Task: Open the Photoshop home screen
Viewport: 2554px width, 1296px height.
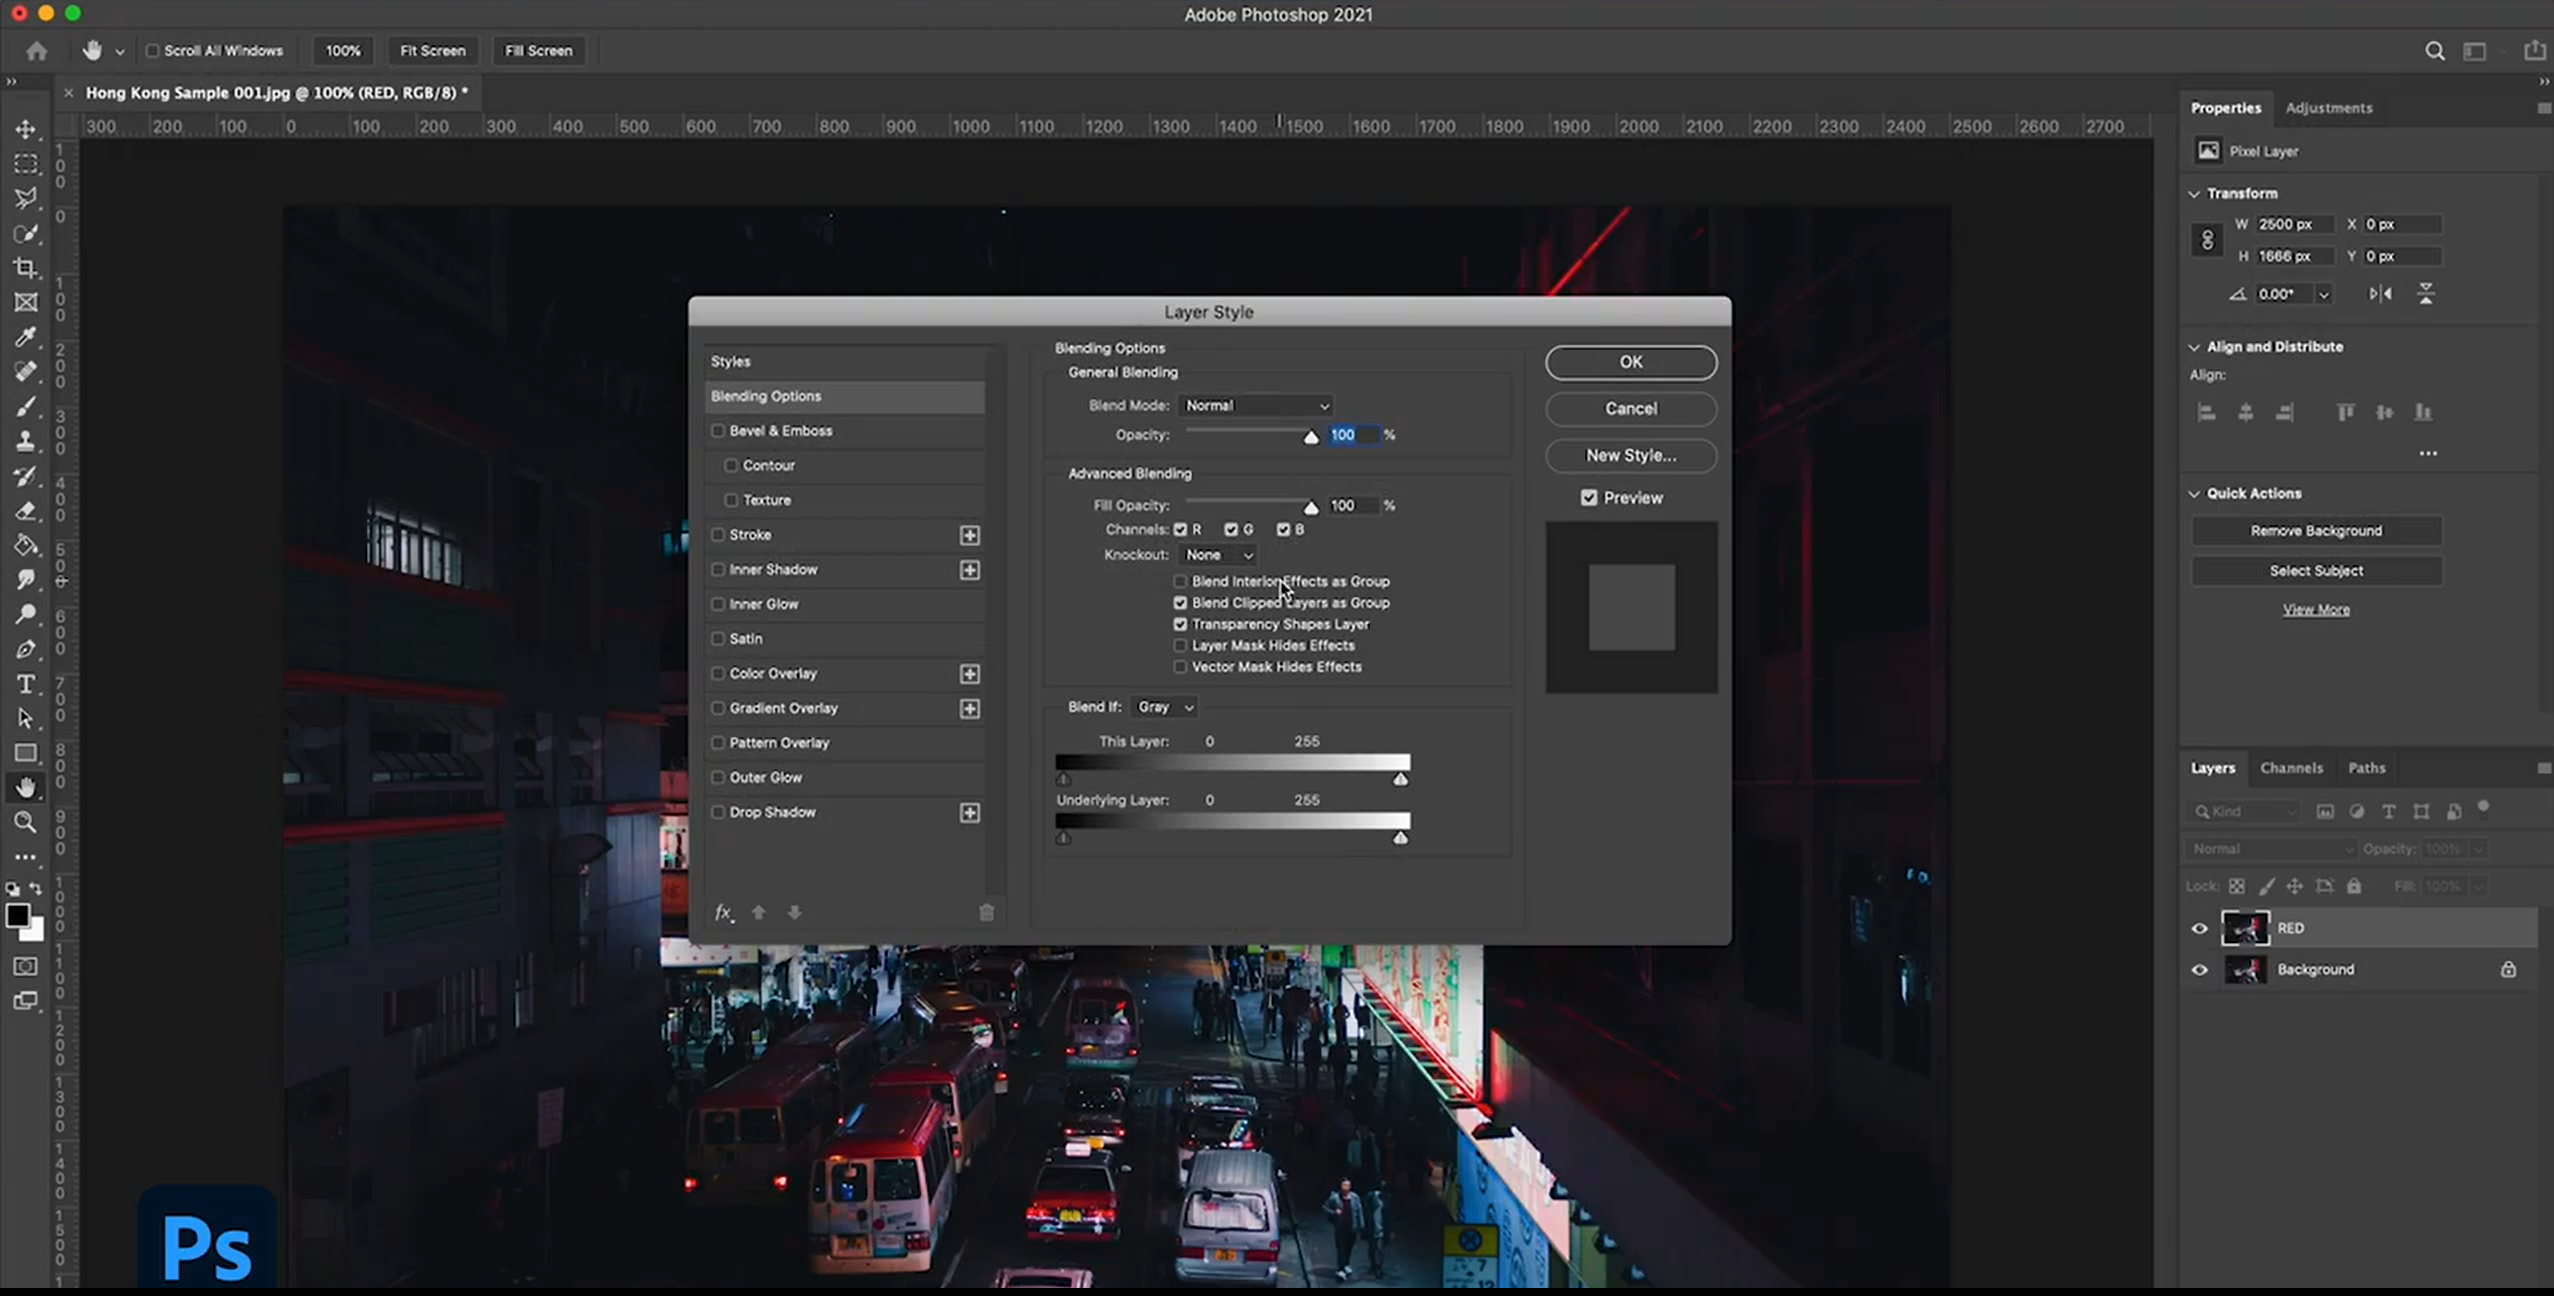Action: tap(36, 50)
